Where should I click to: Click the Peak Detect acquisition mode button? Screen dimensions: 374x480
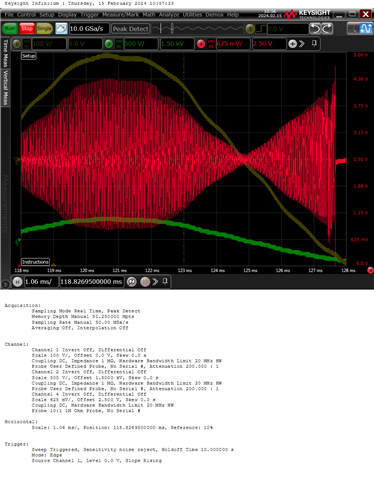pos(131,29)
